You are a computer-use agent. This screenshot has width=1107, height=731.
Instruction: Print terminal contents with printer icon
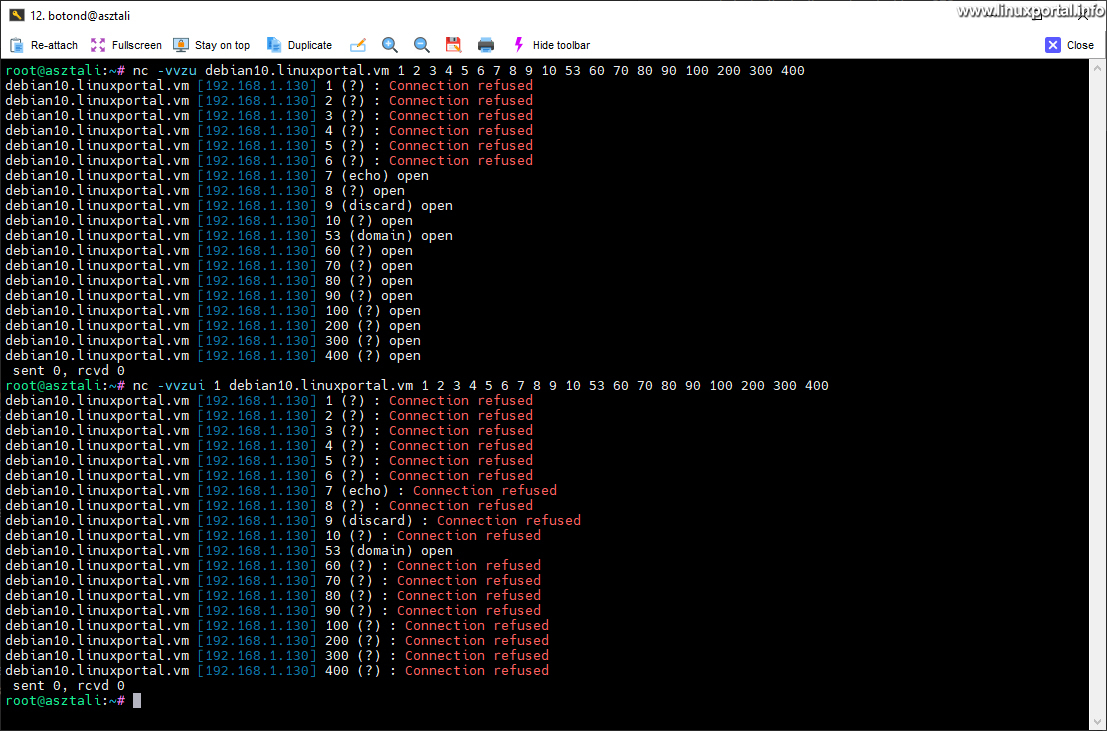(486, 45)
